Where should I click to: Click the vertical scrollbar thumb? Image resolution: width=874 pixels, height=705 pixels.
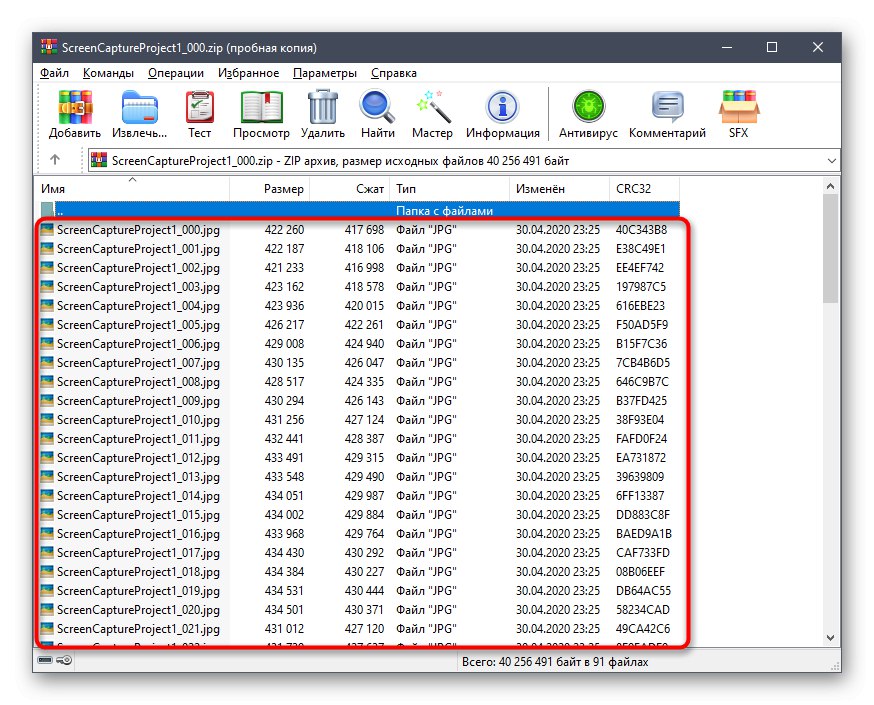pos(831,249)
